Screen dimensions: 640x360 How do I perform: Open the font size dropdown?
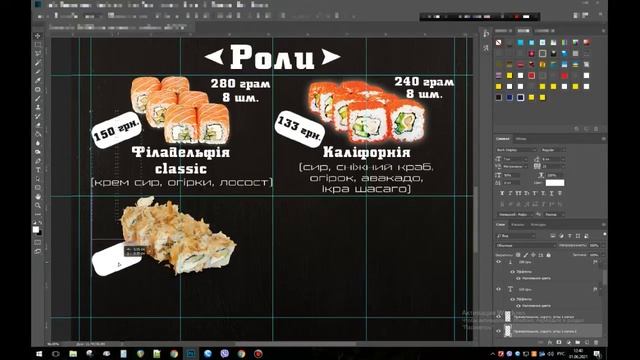[x=515, y=159]
